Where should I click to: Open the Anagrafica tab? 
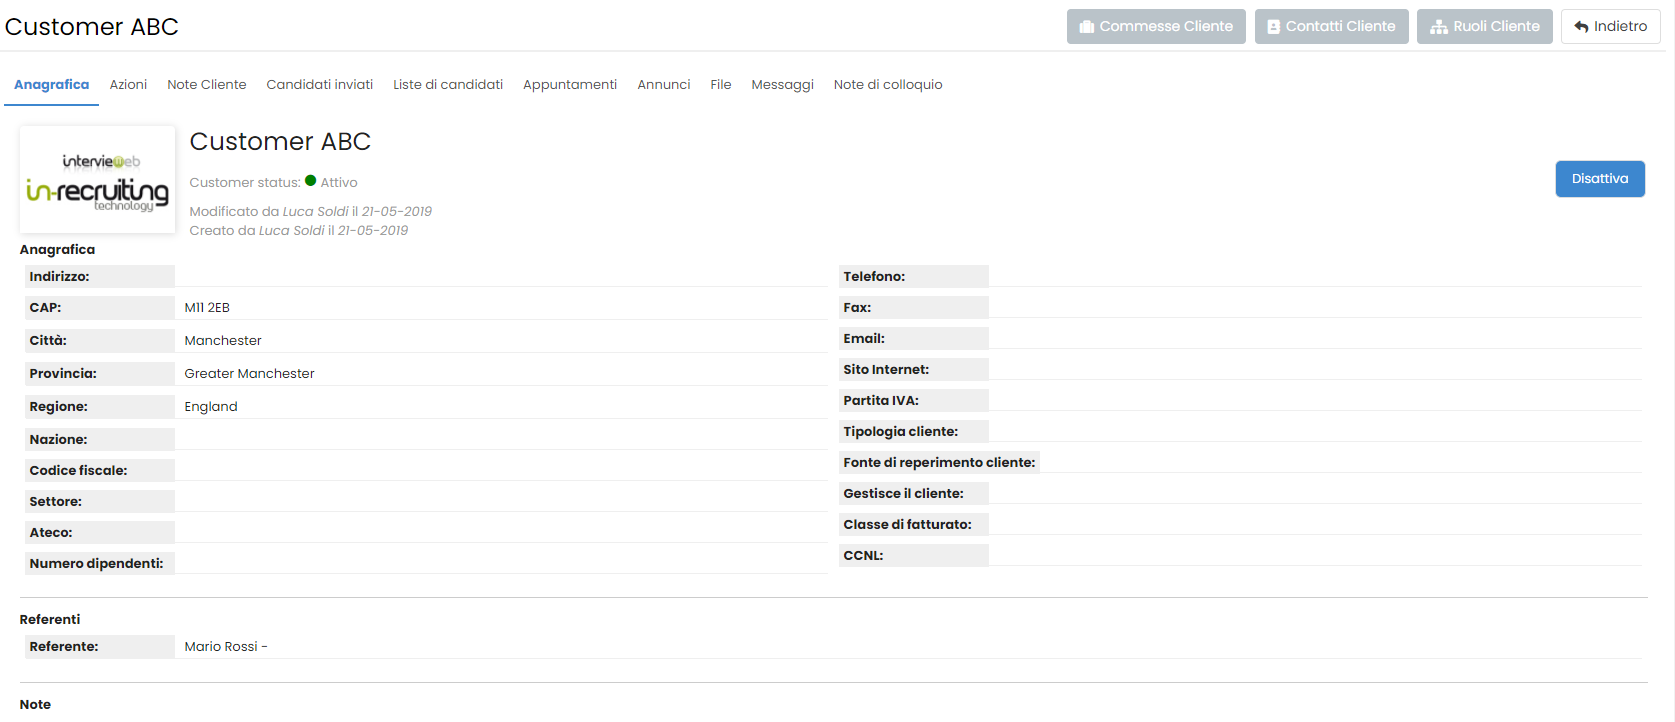pos(51,85)
